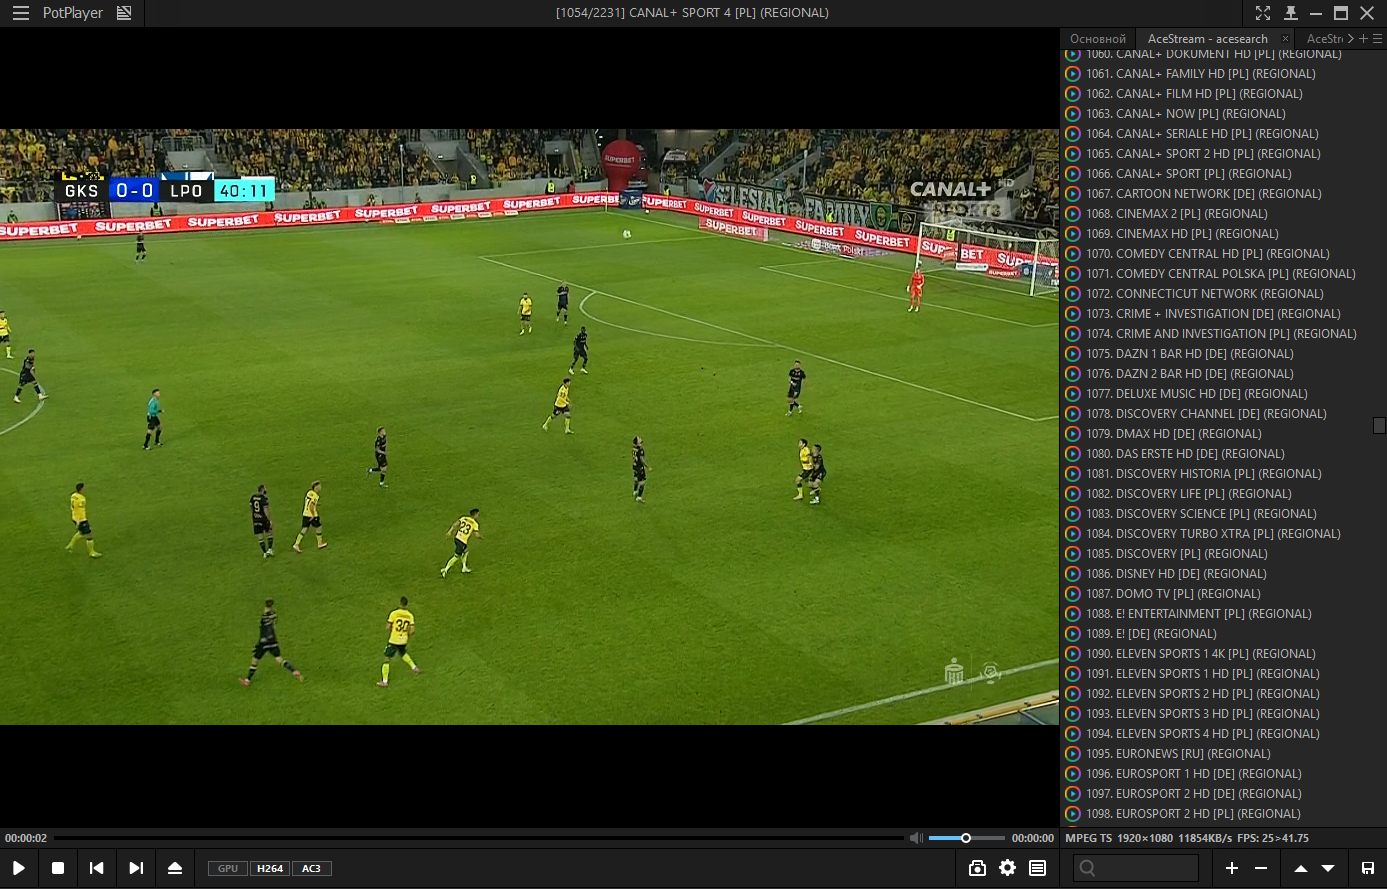Save the playlist with the floppy icon
This screenshot has width=1387, height=889.
click(x=1367, y=868)
